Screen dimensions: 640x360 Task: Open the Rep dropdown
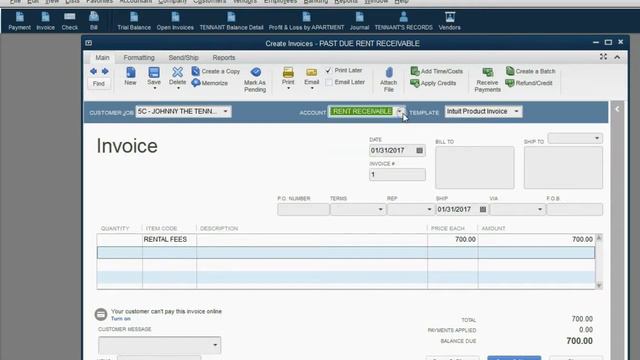[429, 209]
